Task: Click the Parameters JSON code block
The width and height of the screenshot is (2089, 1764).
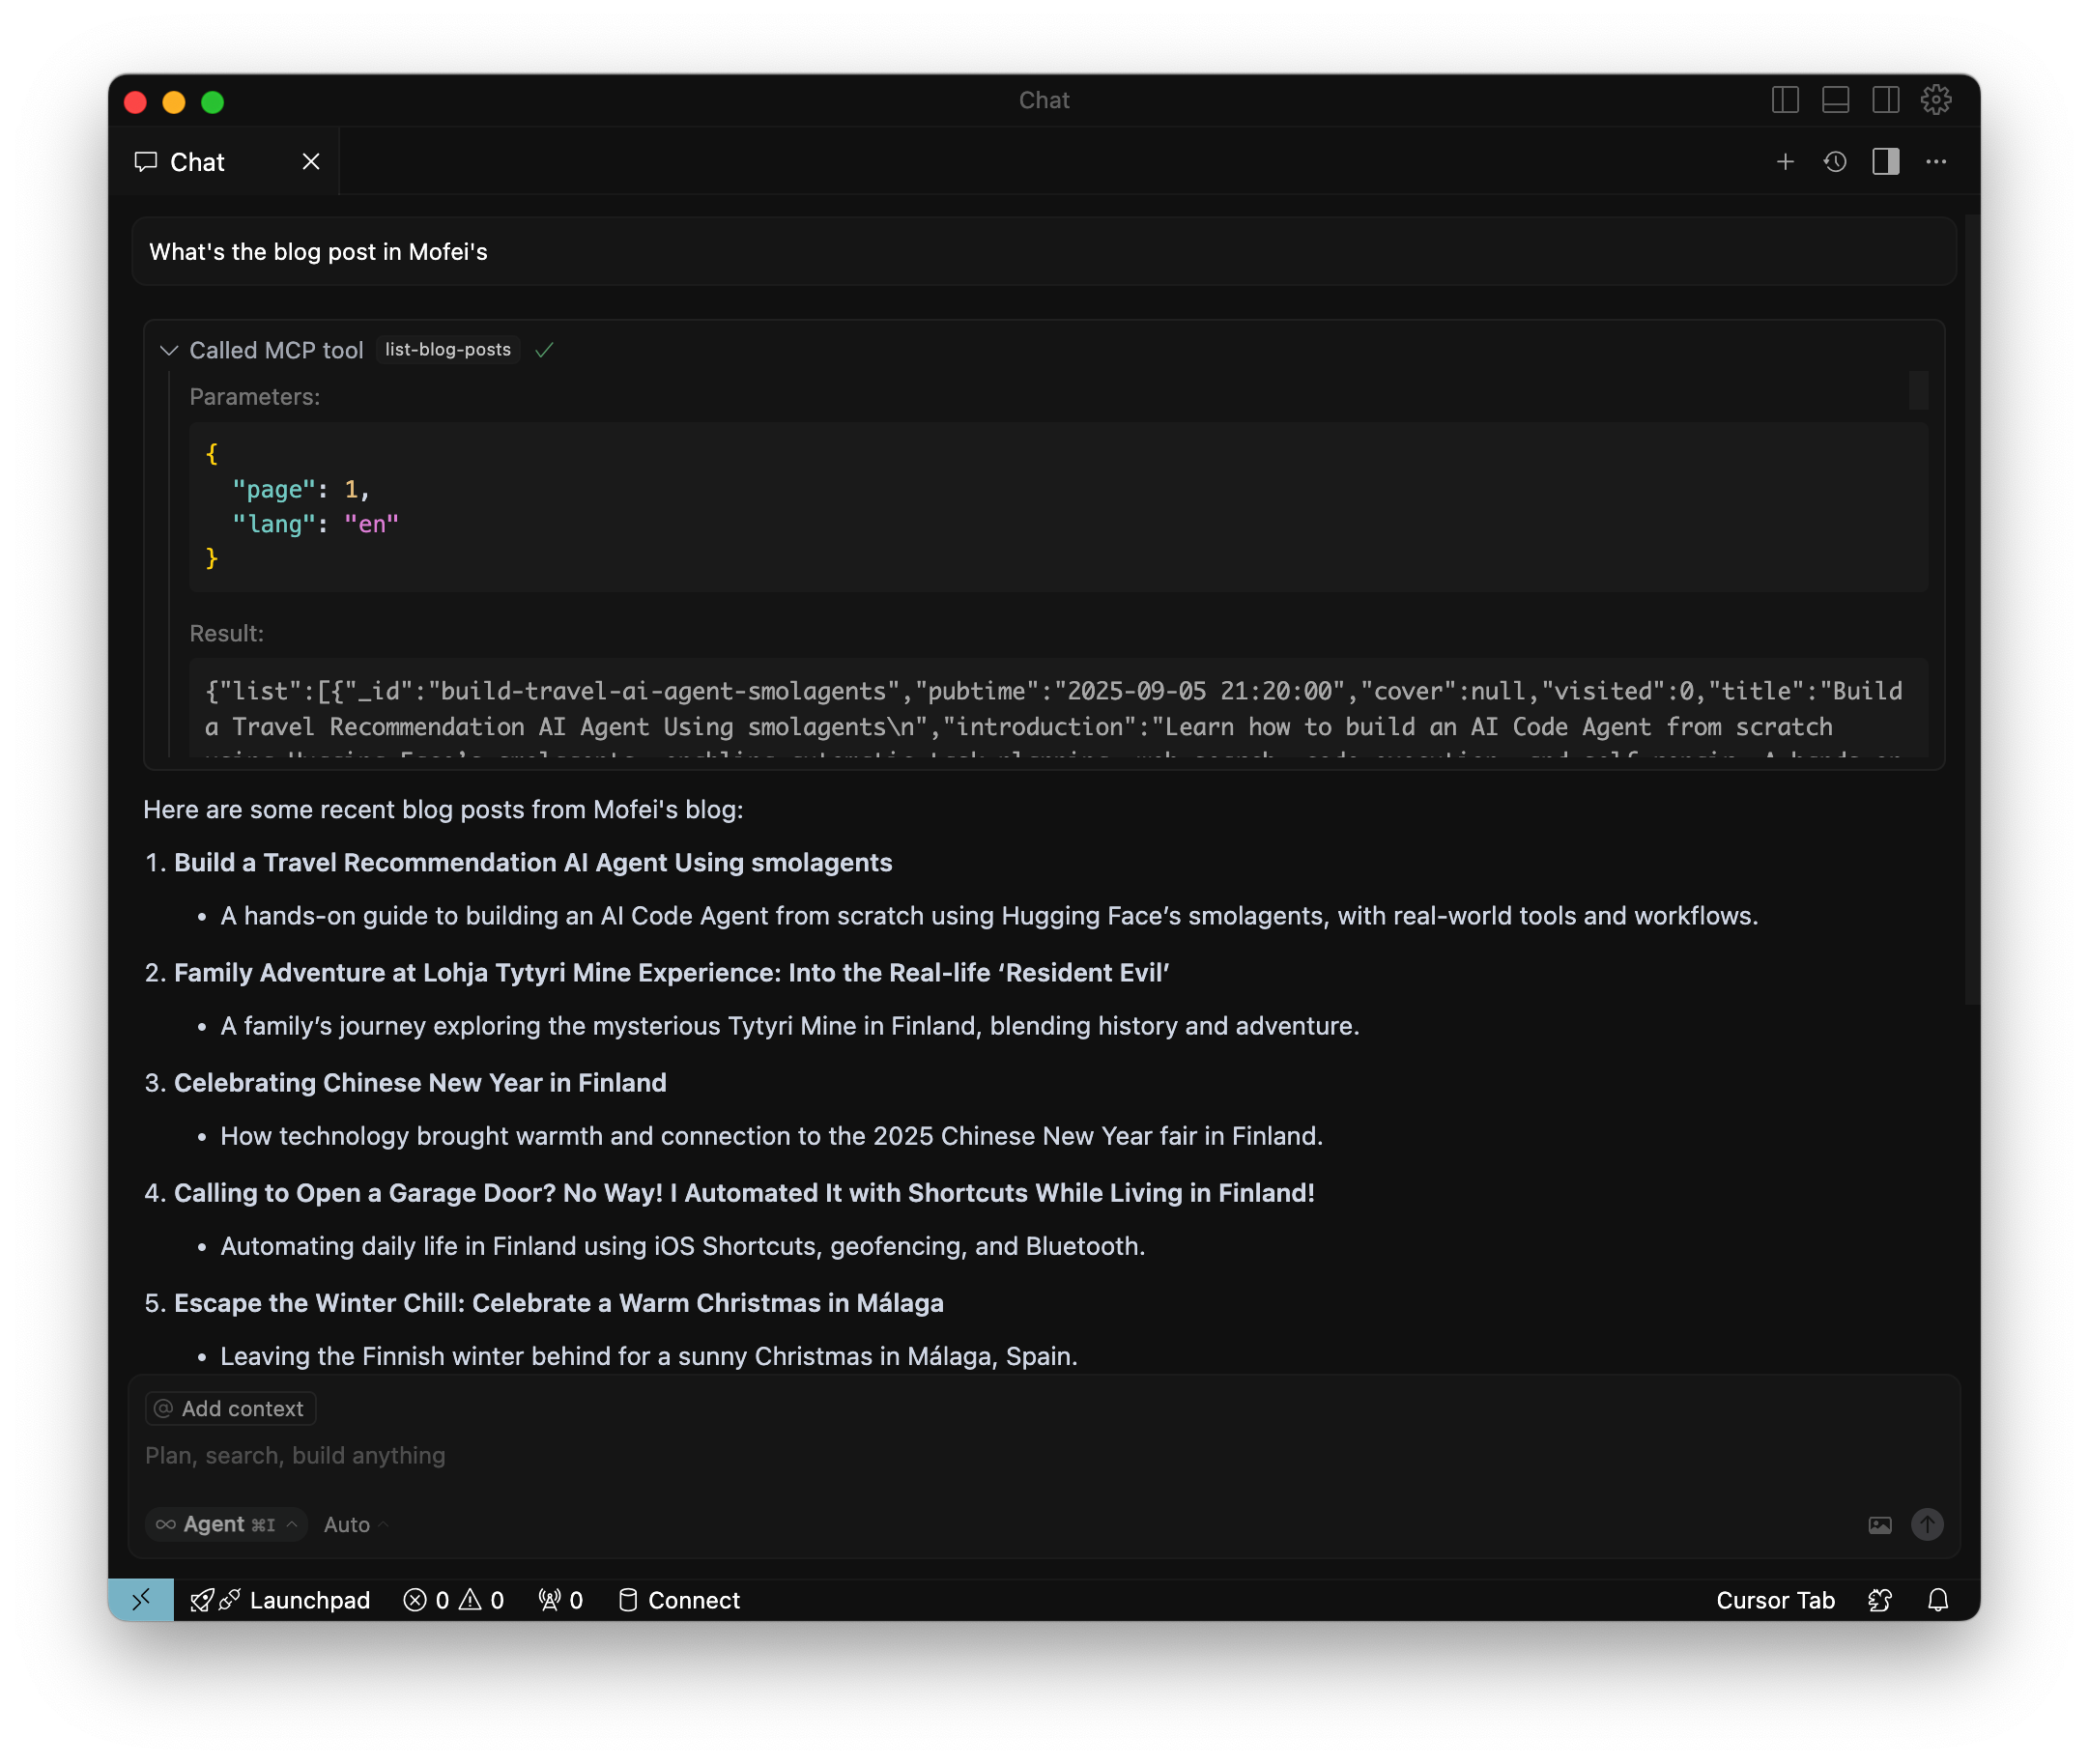Action: tap(1057, 506)
